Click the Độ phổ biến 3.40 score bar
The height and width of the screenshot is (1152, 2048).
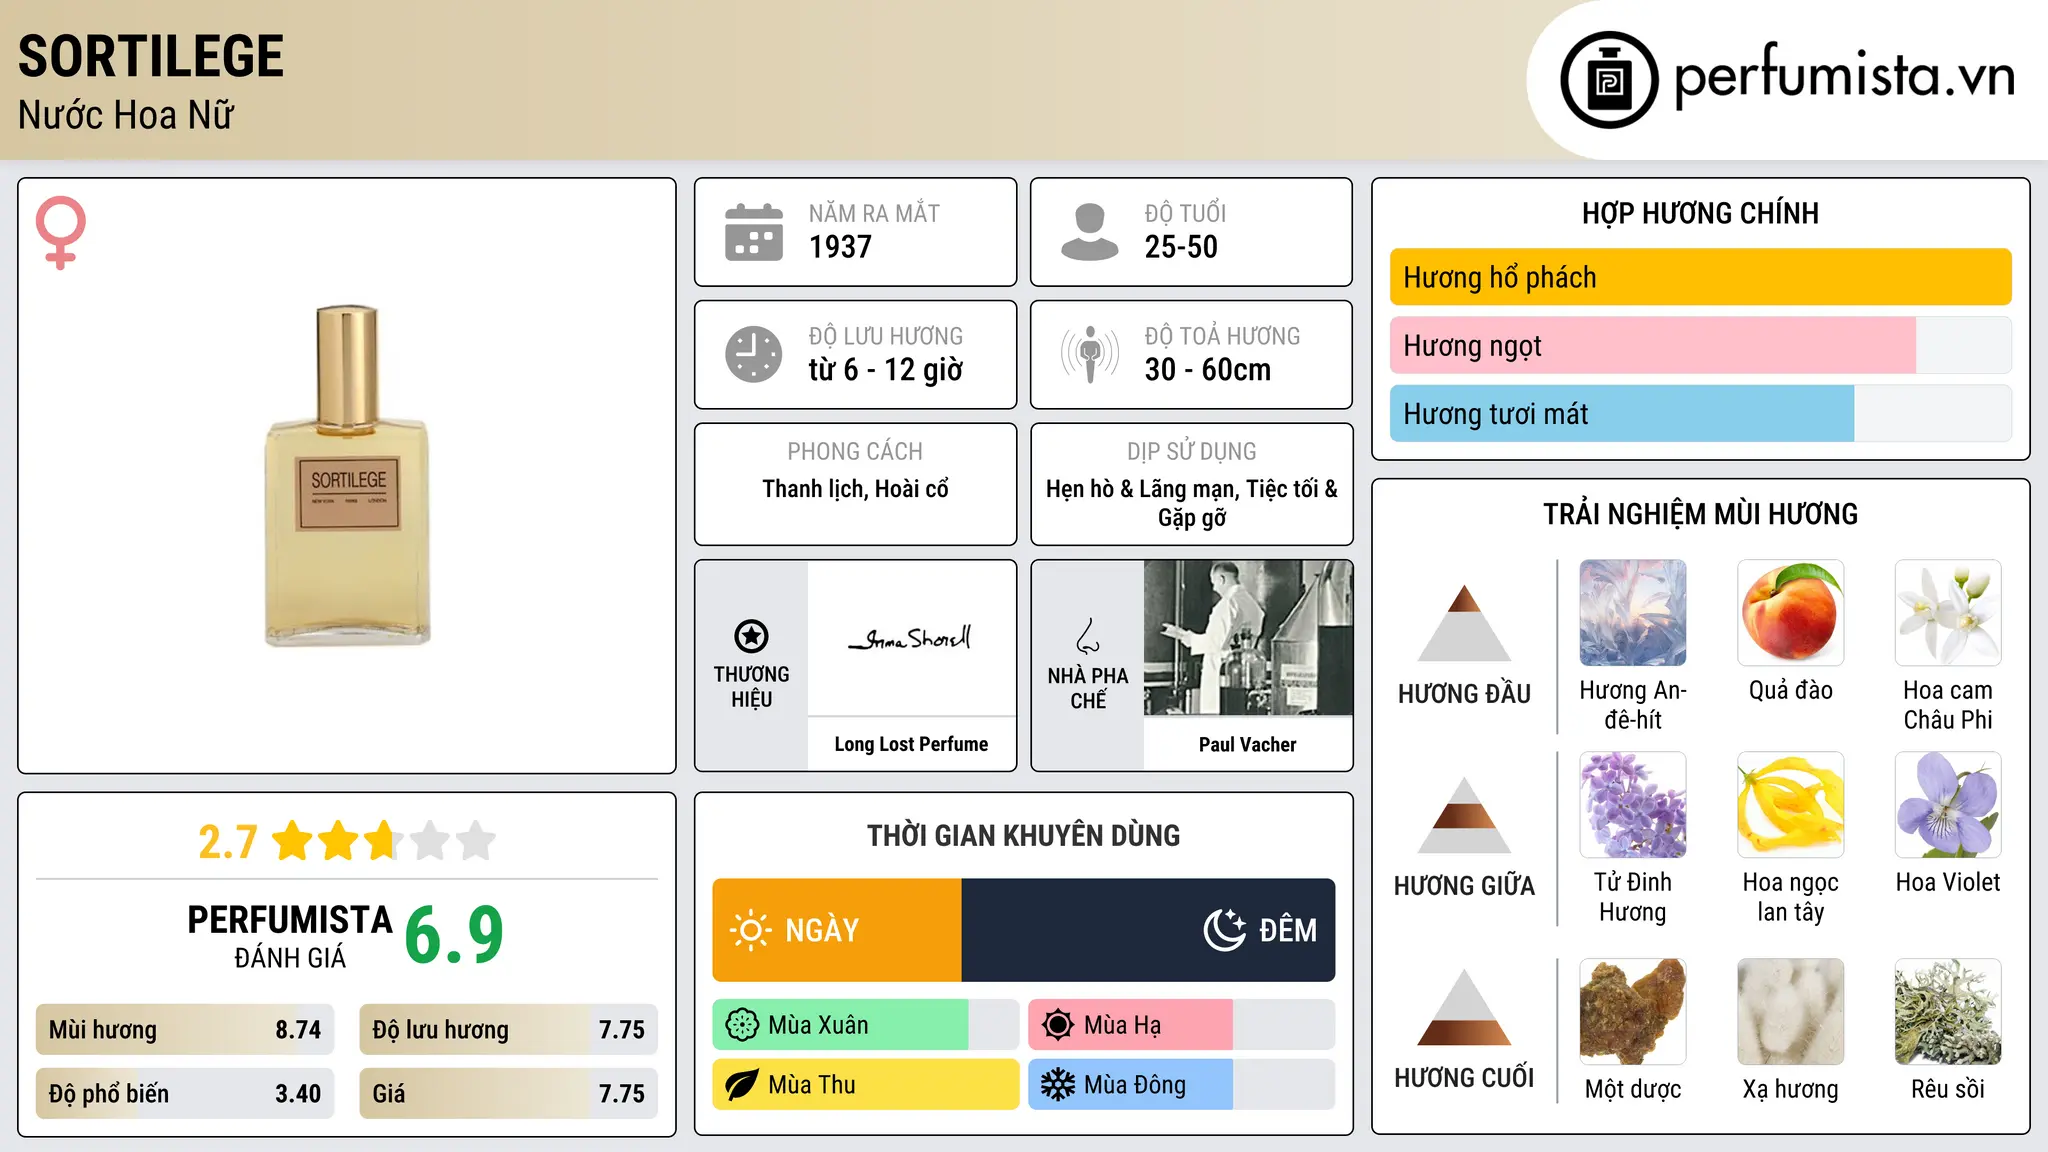coord(185,1093)
